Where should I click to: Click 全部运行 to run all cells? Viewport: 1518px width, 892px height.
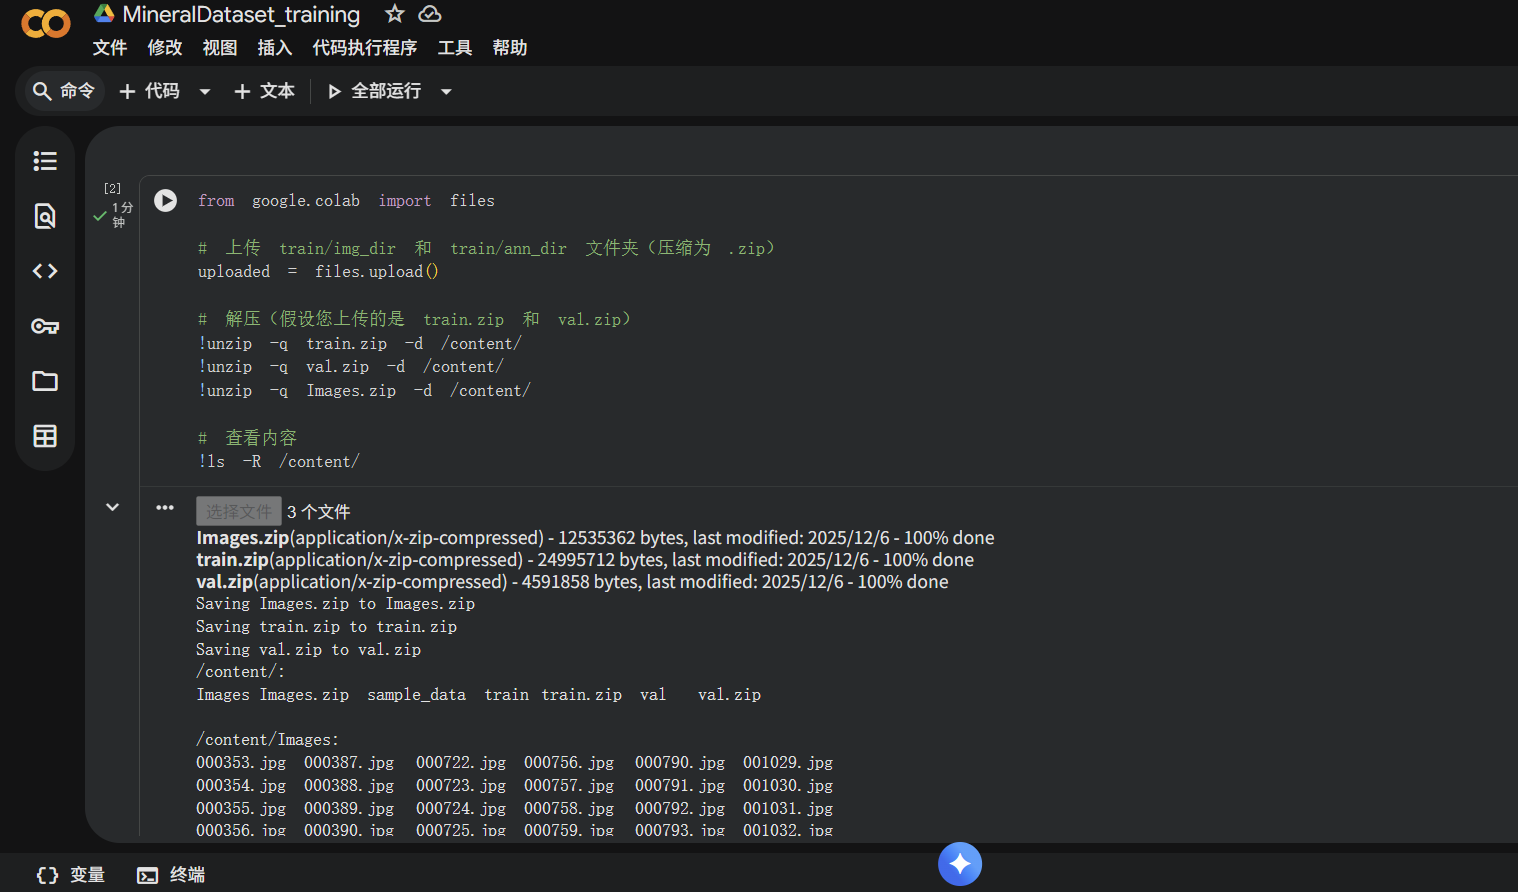[x=376, y=91]
